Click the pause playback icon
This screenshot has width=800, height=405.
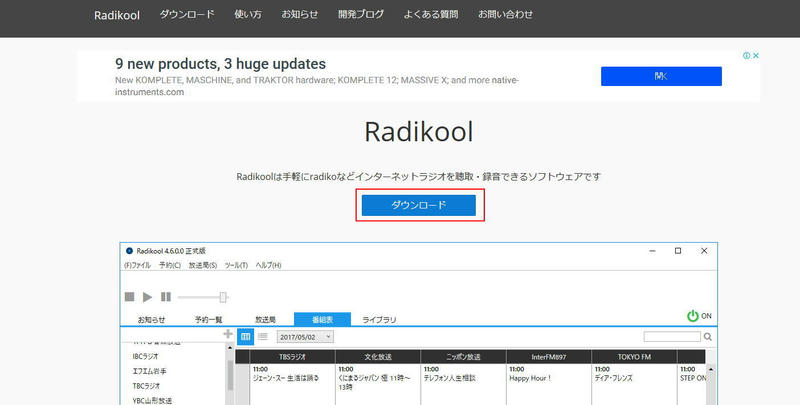pyautogui.click(x=166, y=297)
